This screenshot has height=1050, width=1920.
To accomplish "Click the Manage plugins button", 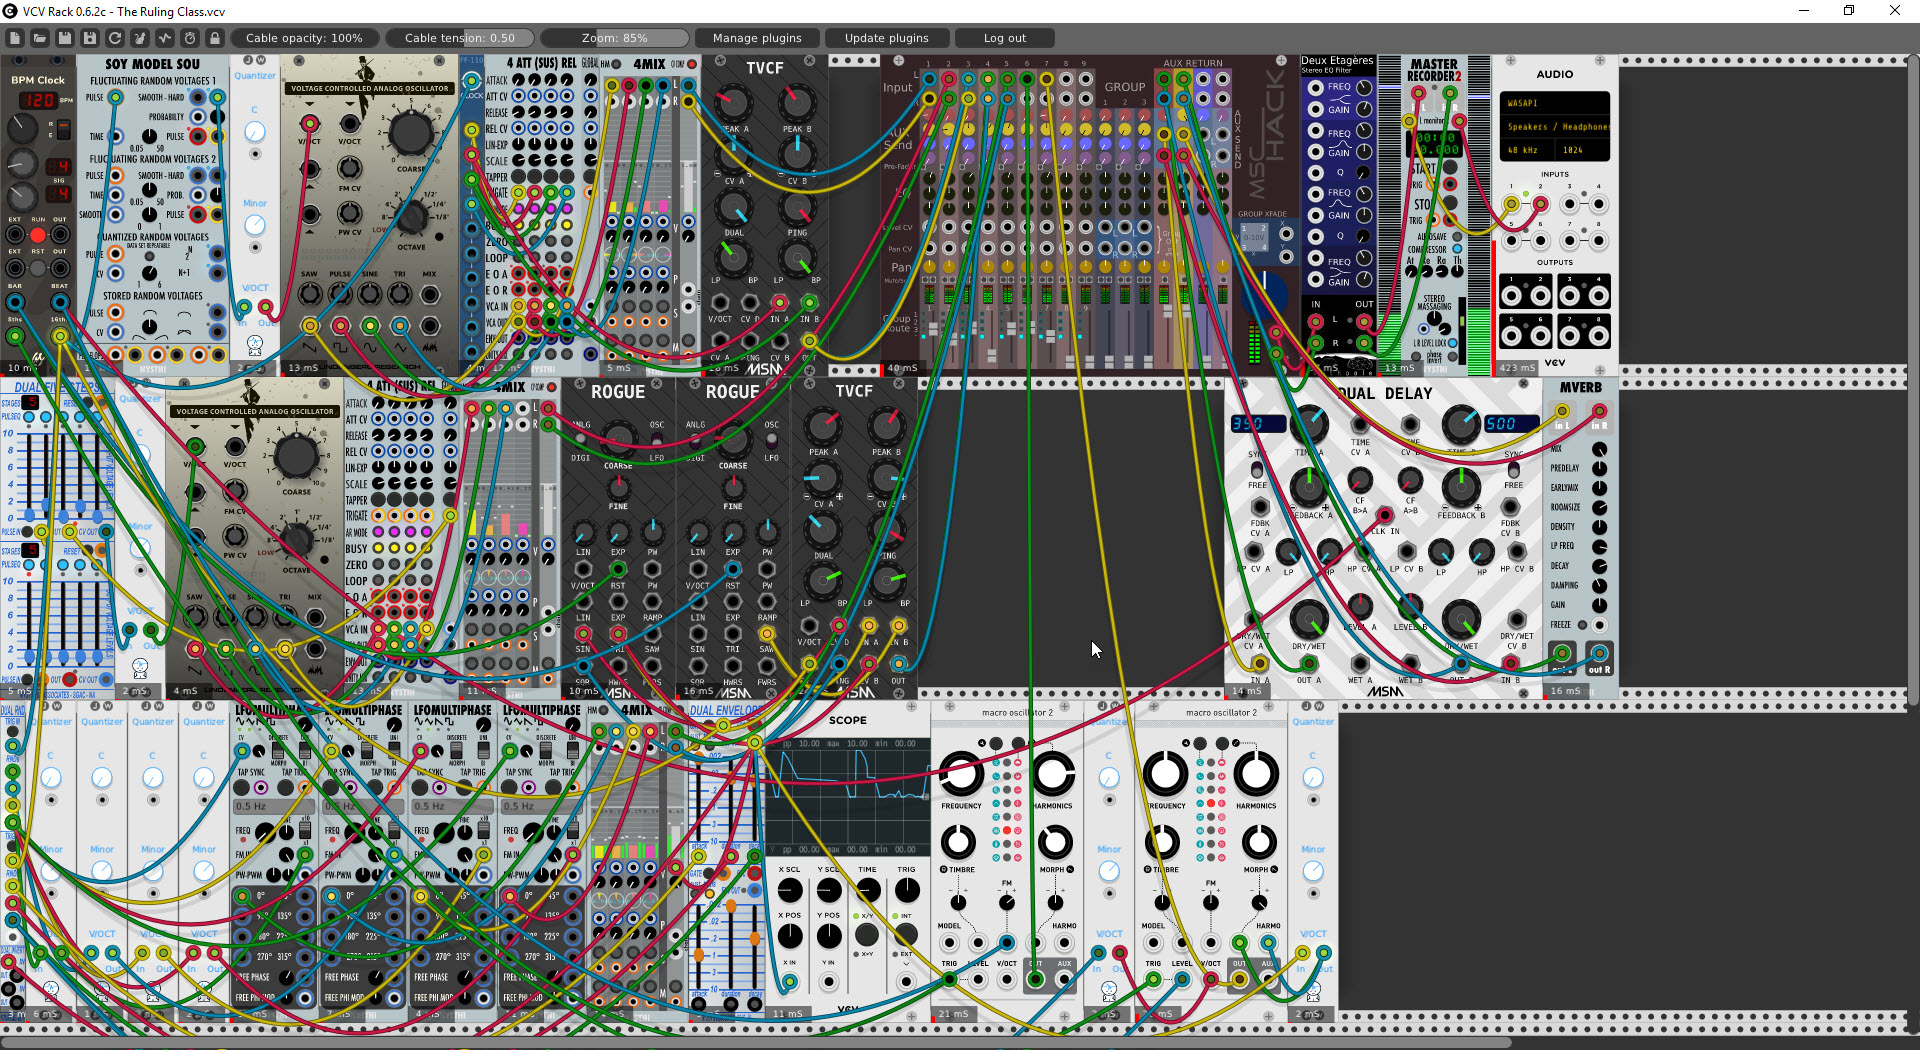I will 757,38.
